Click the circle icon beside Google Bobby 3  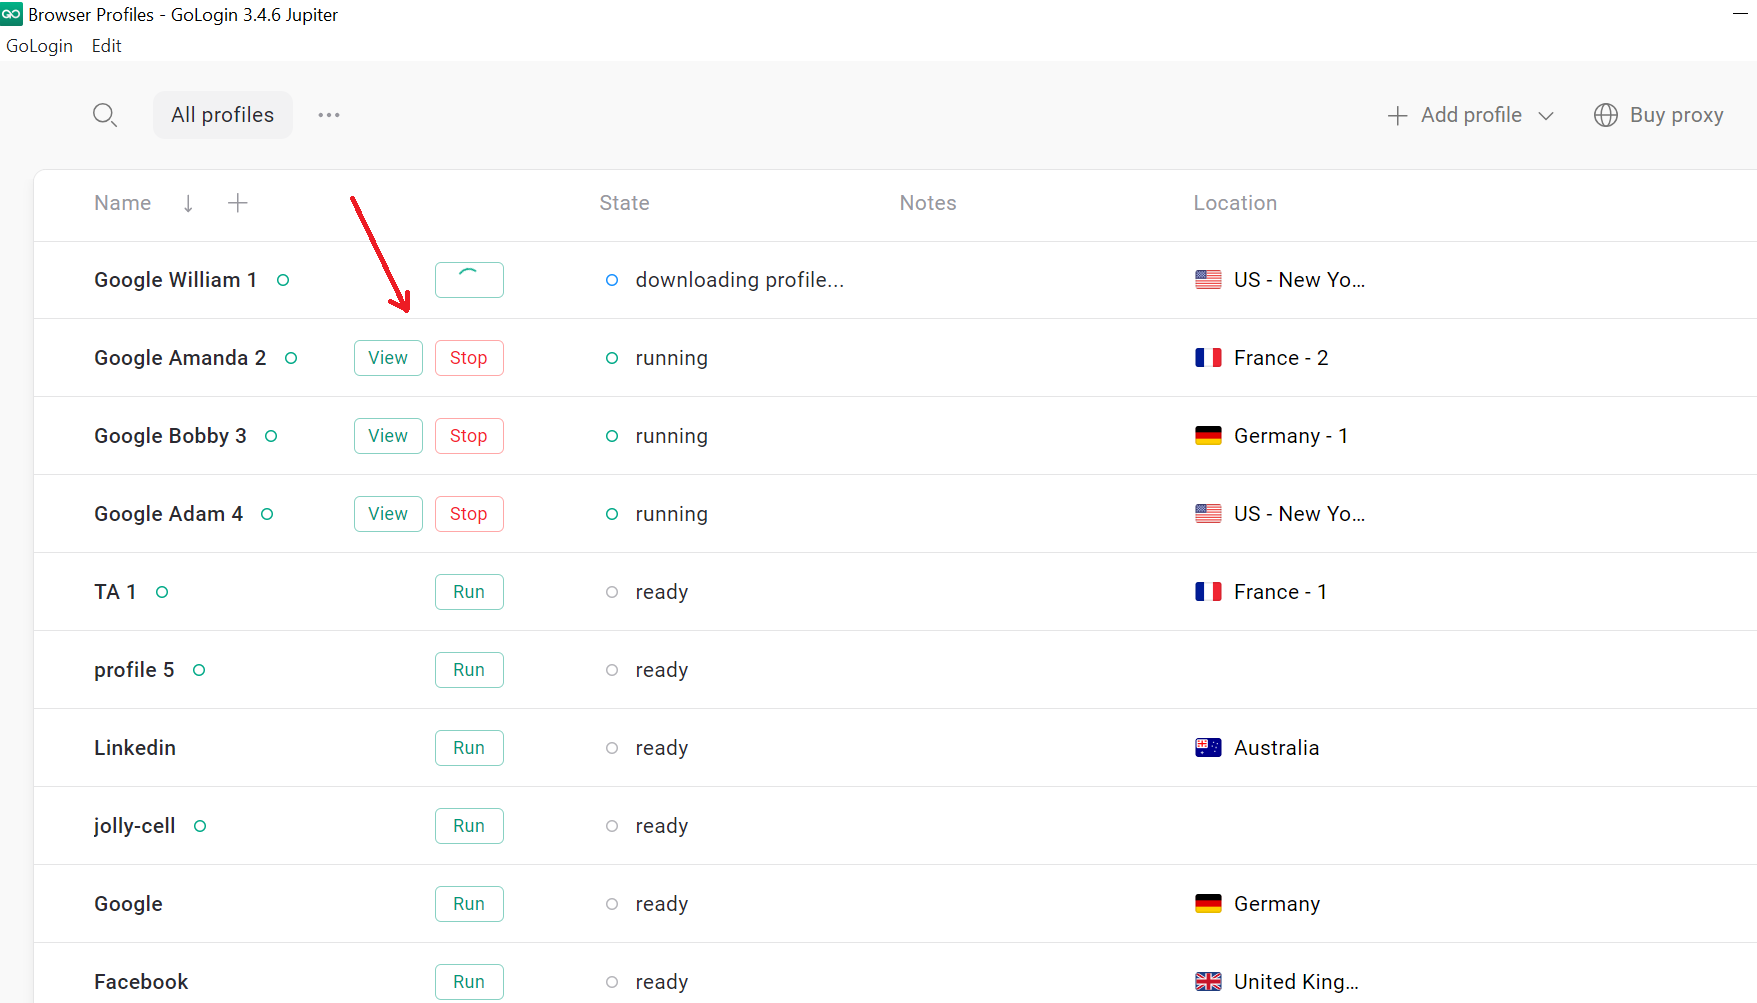pyautogui.click(x=271, y=436)
